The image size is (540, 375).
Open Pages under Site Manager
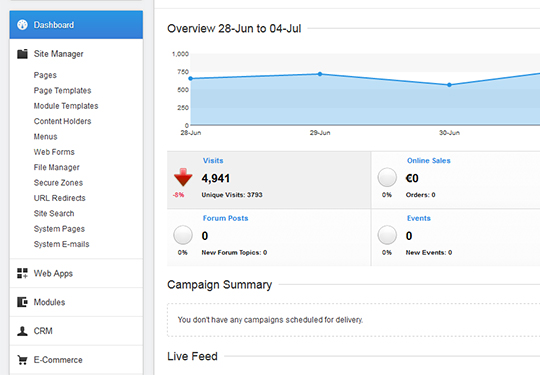click(x=45, y=75)
